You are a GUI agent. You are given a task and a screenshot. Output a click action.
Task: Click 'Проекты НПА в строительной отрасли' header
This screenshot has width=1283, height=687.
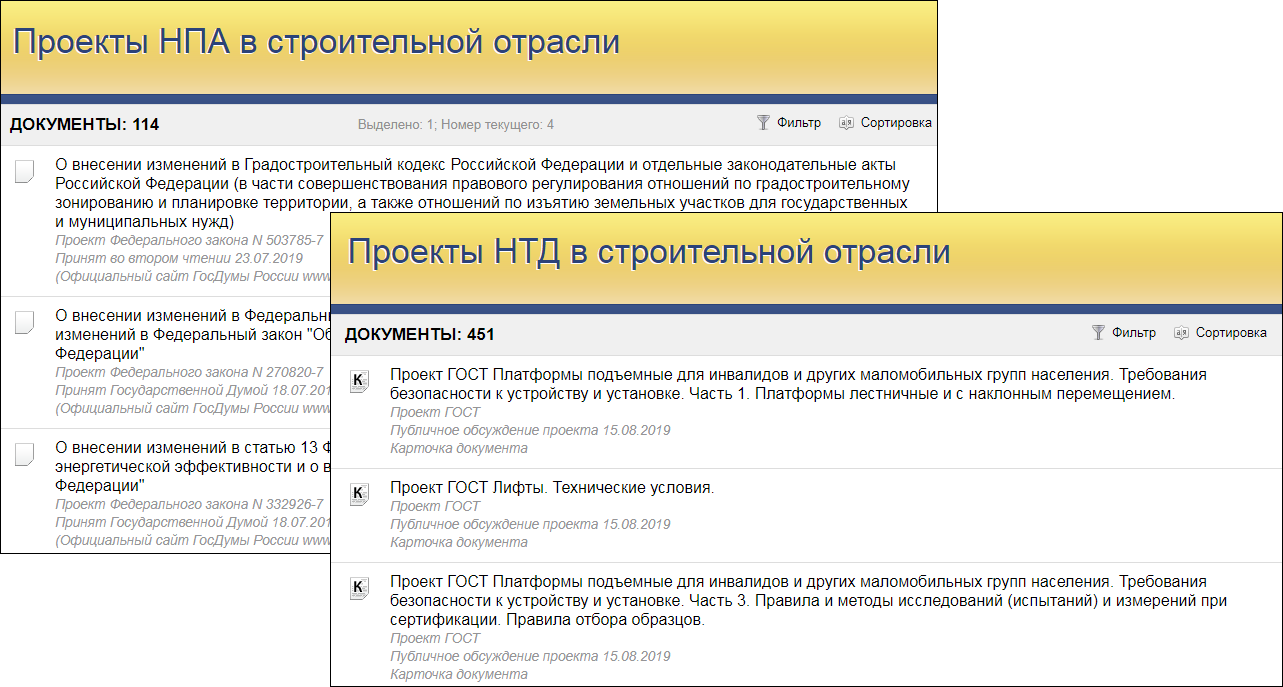[316, 42]
